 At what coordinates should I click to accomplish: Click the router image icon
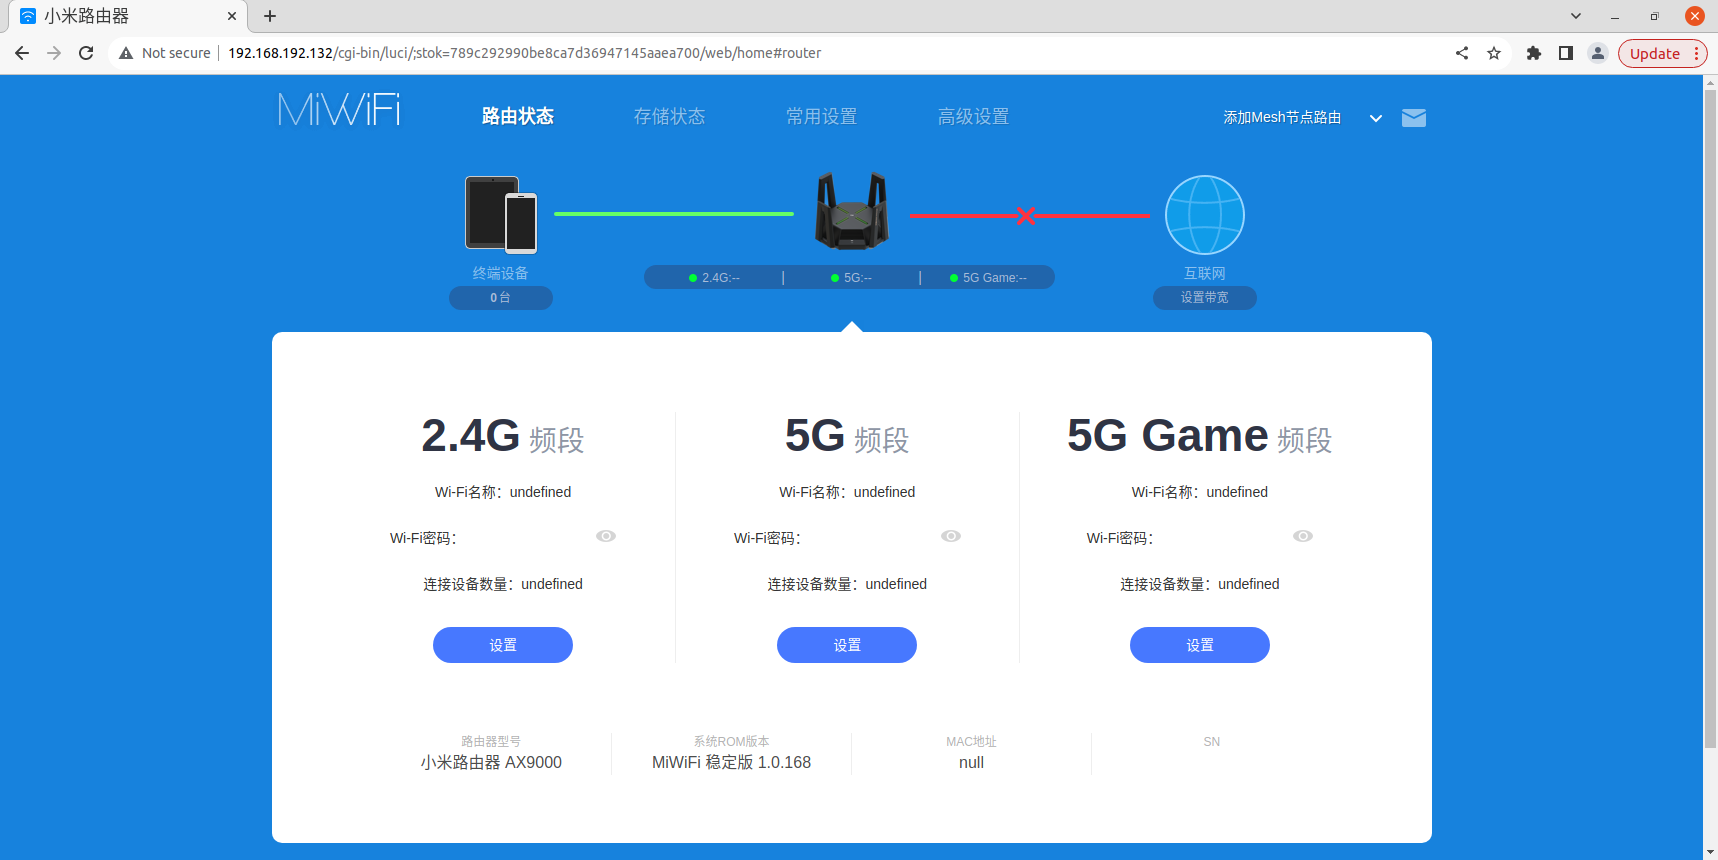(x=851, y=211)
